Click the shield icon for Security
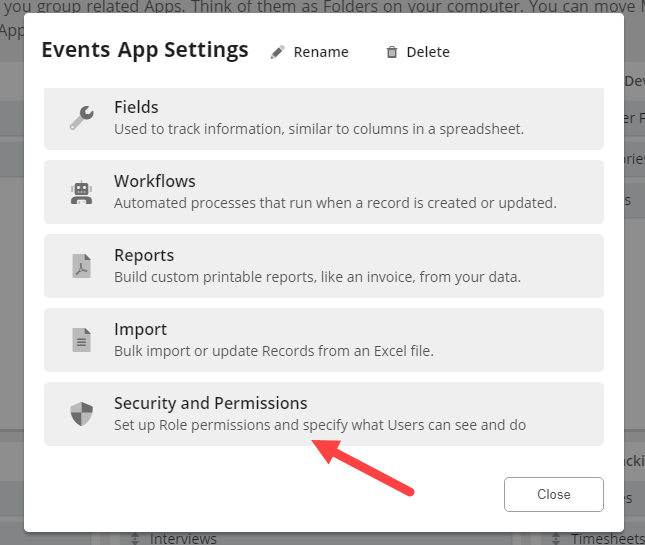The width and height of the screenshot is (645, 545). click(x=81, y=413)
